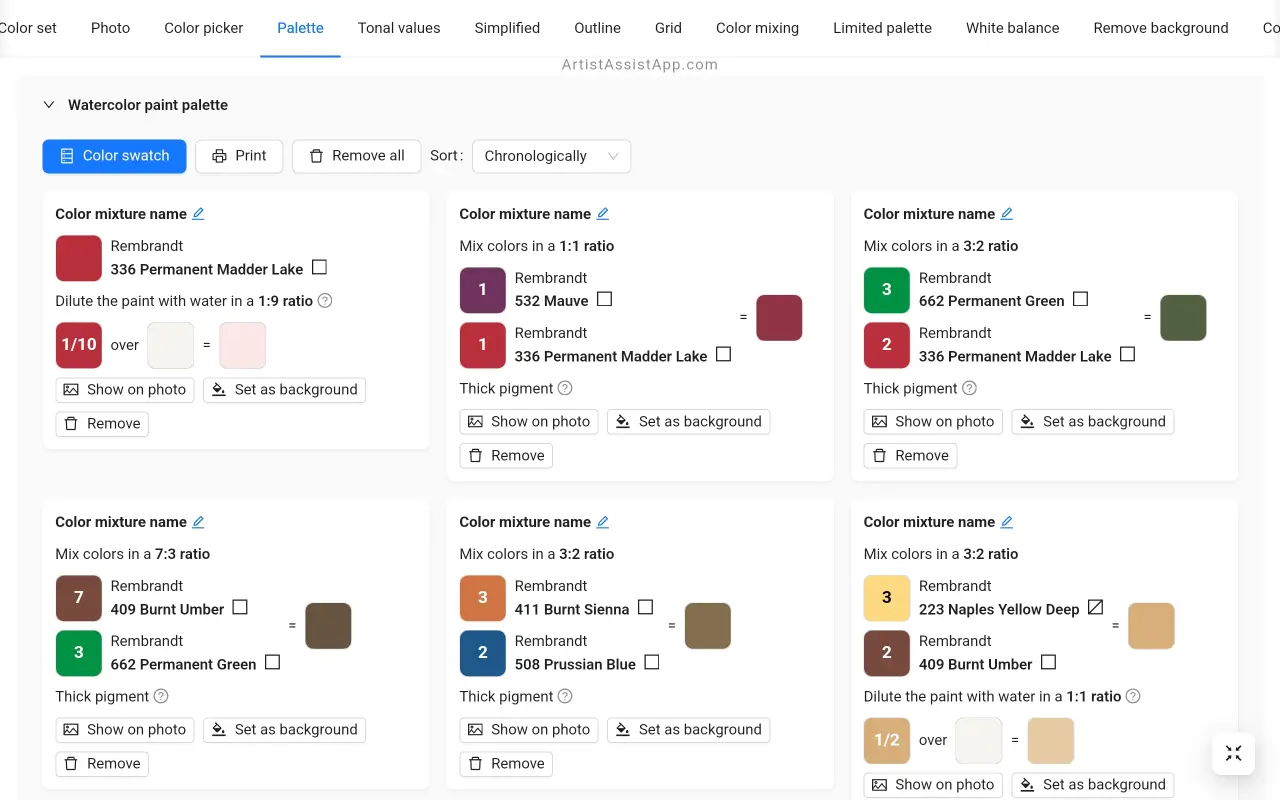Click the 508 Prussian Blue swatch
This screenshot has width=1280, height=800.
[483, 653]
